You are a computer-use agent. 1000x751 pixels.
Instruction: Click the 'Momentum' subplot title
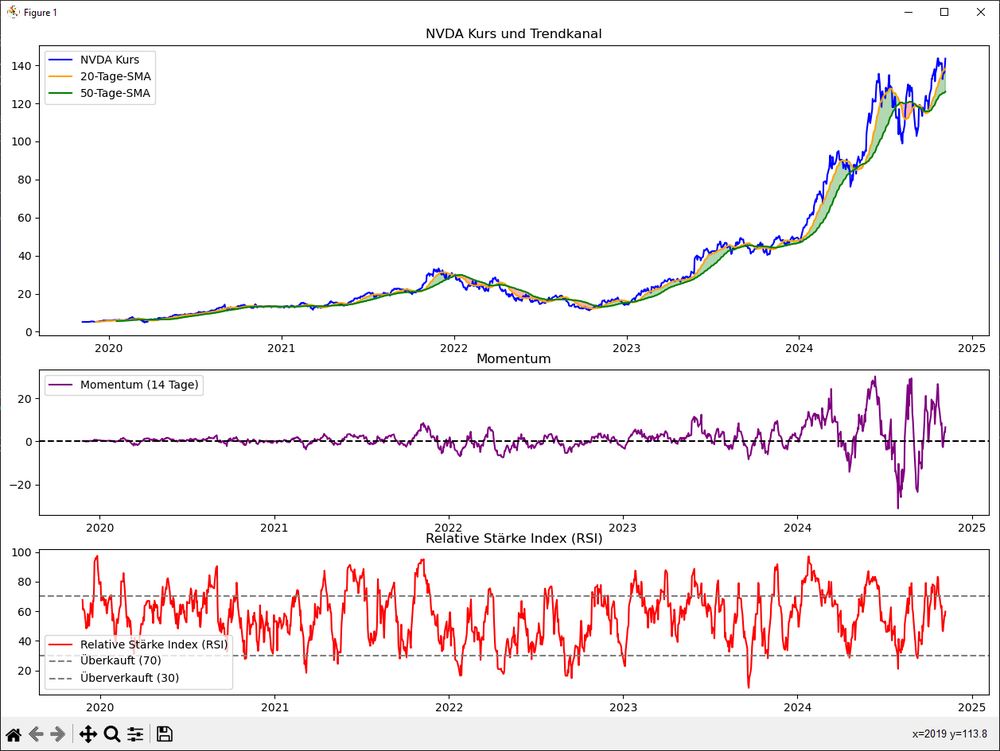click(513, 359)
